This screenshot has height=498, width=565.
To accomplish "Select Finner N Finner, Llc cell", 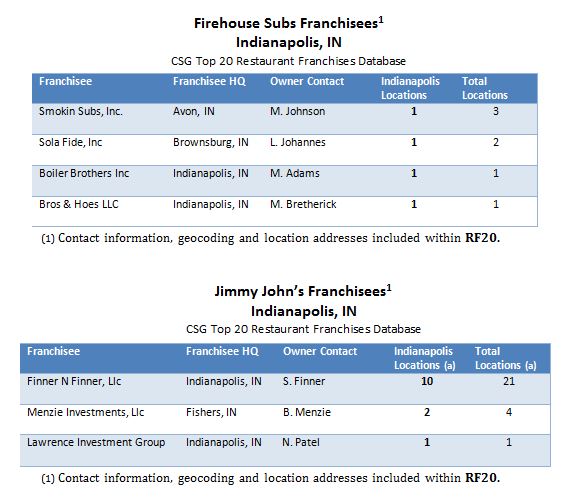I will (74, 381).
